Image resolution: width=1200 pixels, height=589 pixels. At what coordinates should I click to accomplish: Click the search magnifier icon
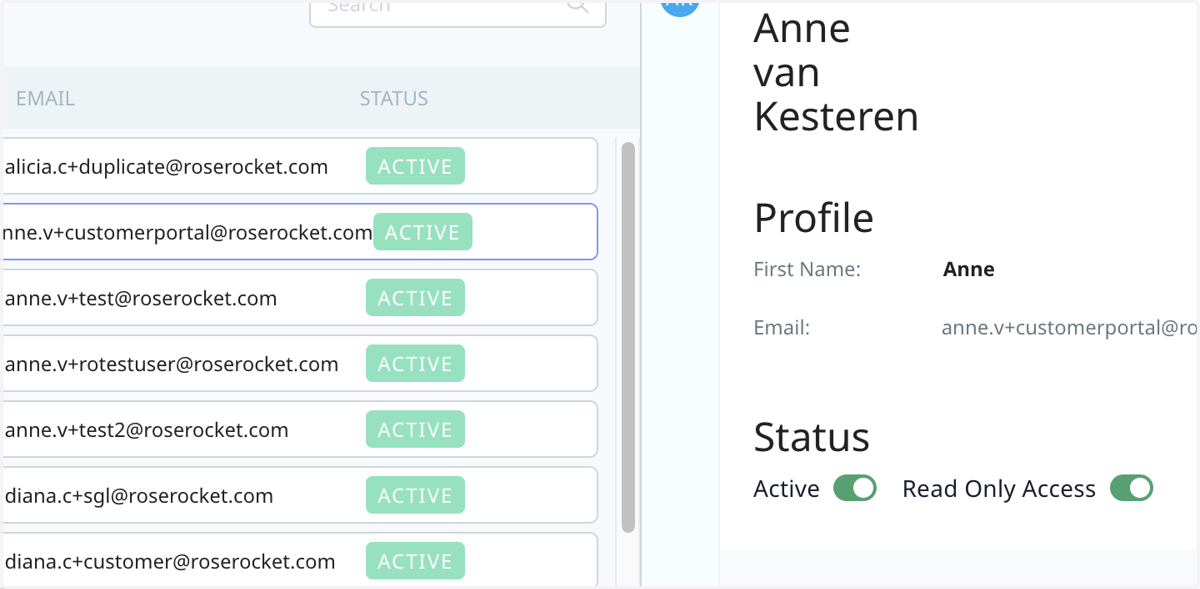point(579,6)
